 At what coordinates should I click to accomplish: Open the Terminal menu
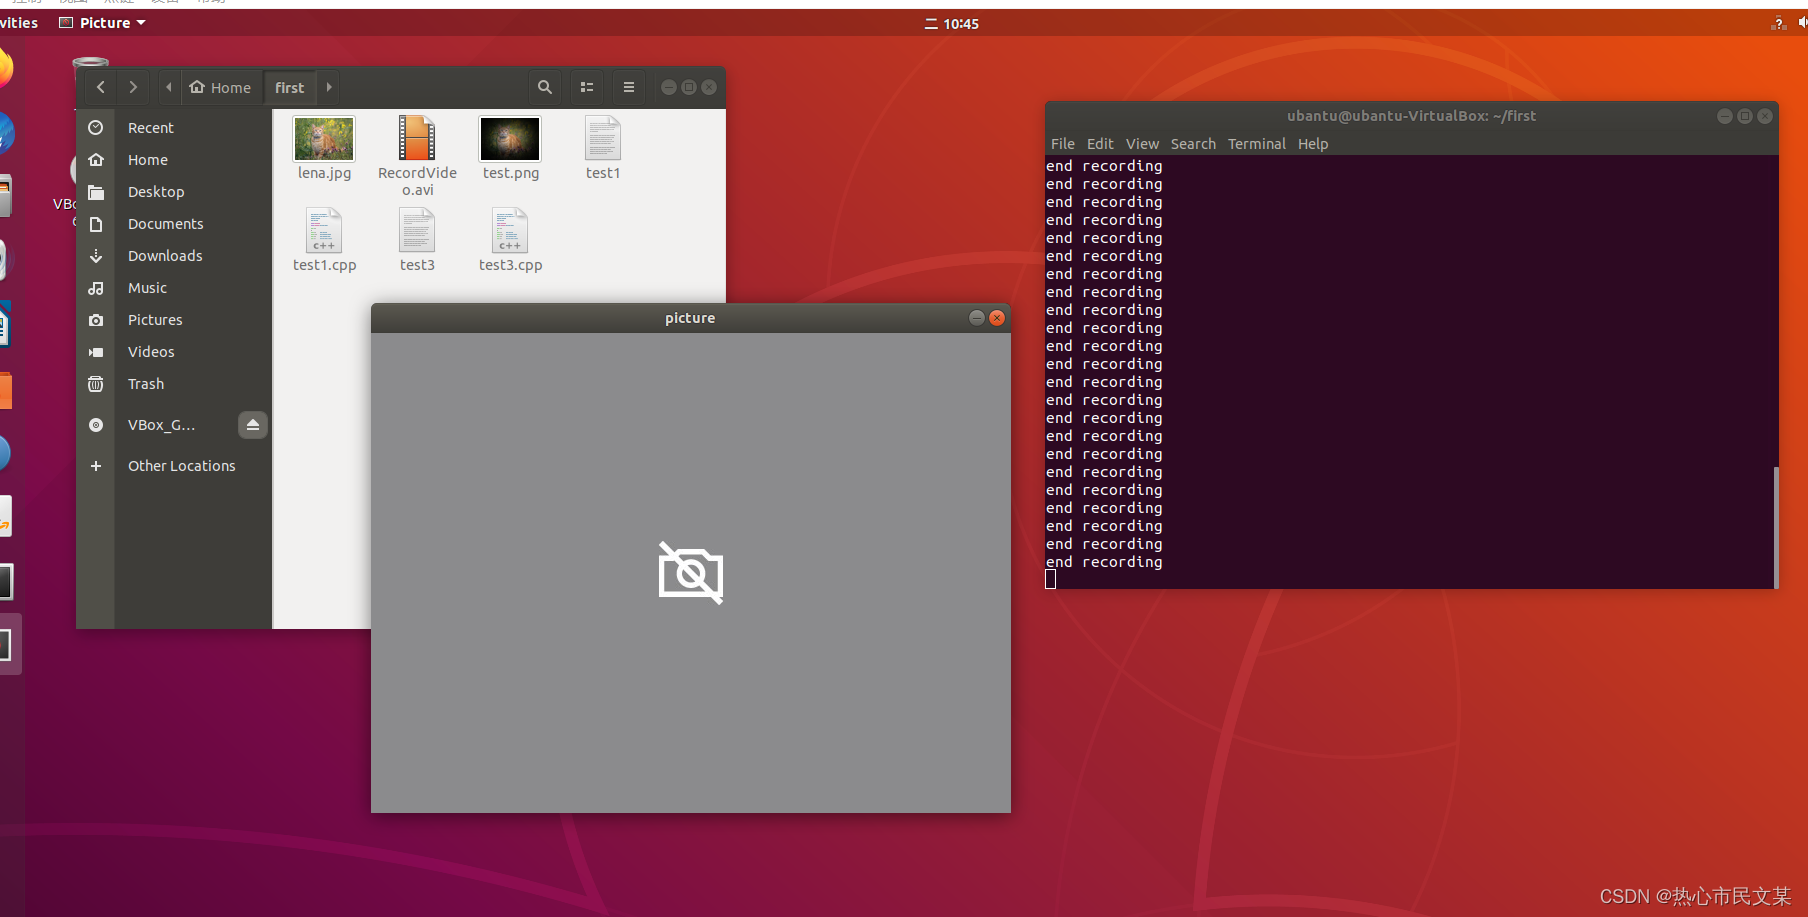[1256, 143]
